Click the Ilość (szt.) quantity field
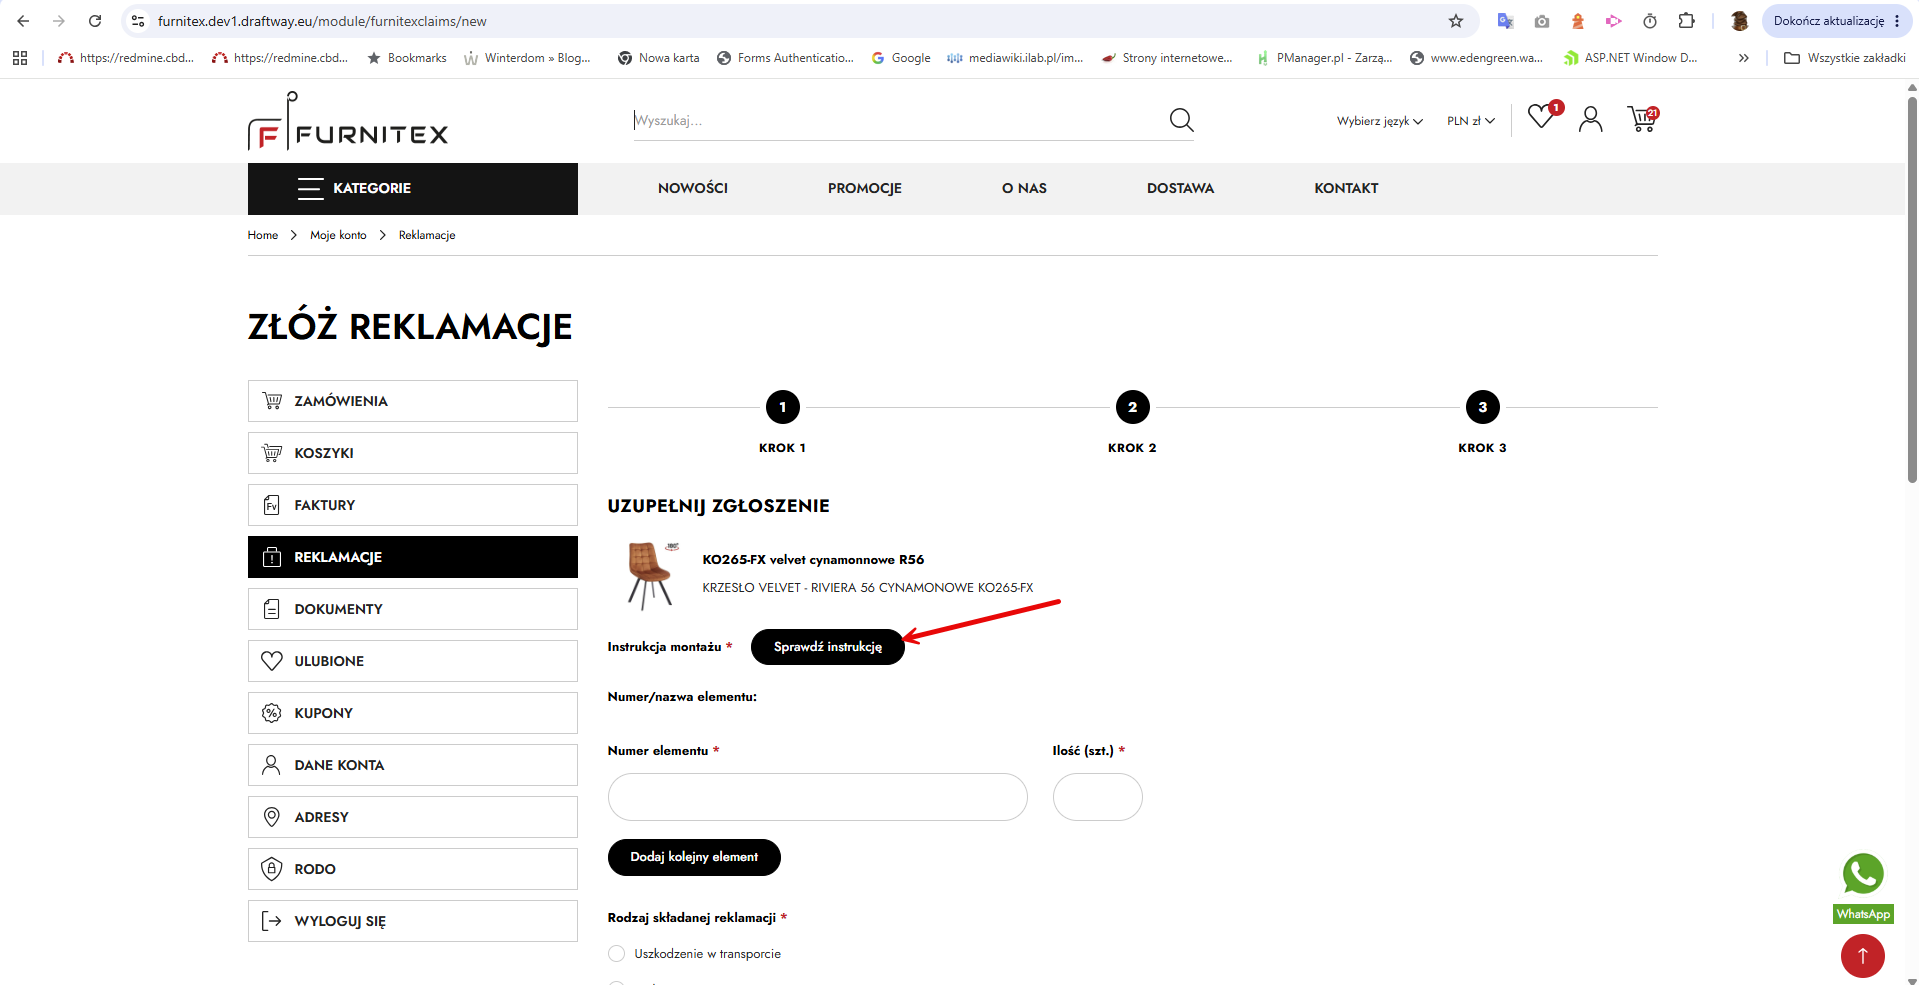This screenshot has width=1919, height=985. coord(1097,797)
